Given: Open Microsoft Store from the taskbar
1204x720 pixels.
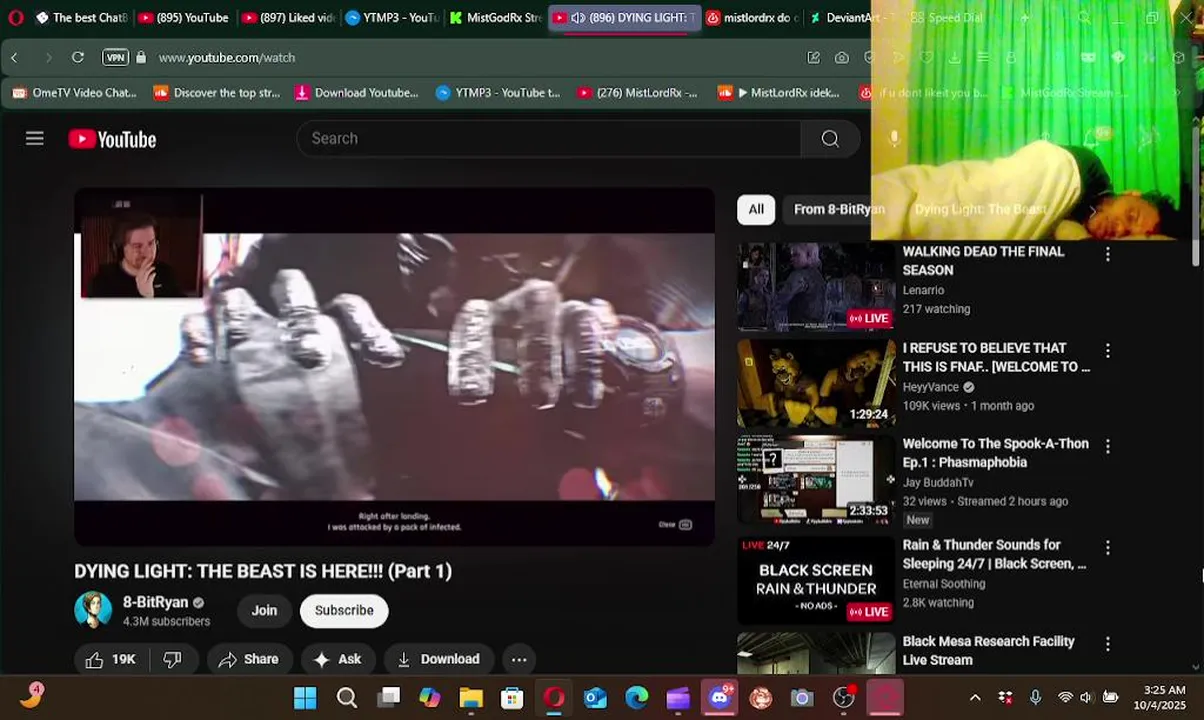Looking at the screenshot, I should coord(512,698).
